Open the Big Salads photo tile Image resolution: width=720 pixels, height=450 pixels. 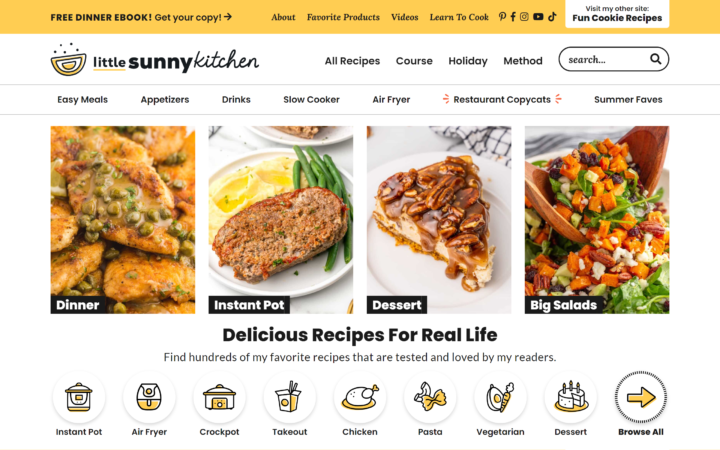click(x=597, y=220)
